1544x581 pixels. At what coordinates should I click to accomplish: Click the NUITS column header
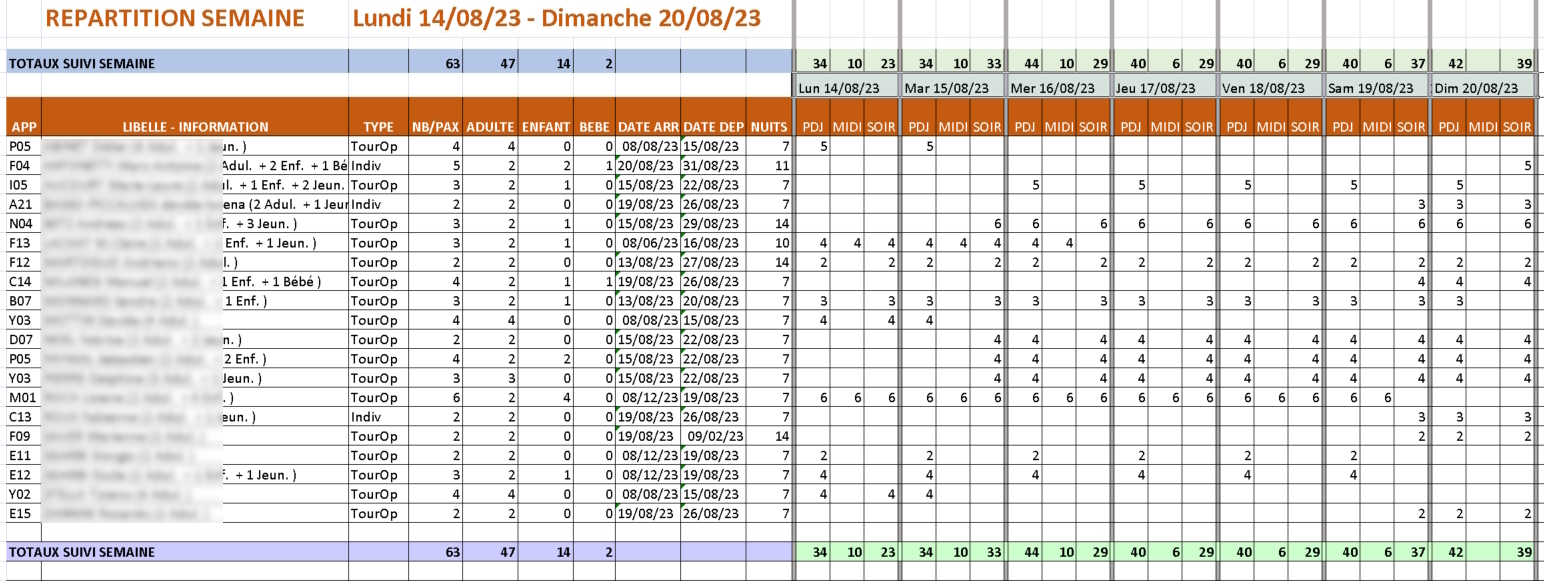[x=768, y=127]
